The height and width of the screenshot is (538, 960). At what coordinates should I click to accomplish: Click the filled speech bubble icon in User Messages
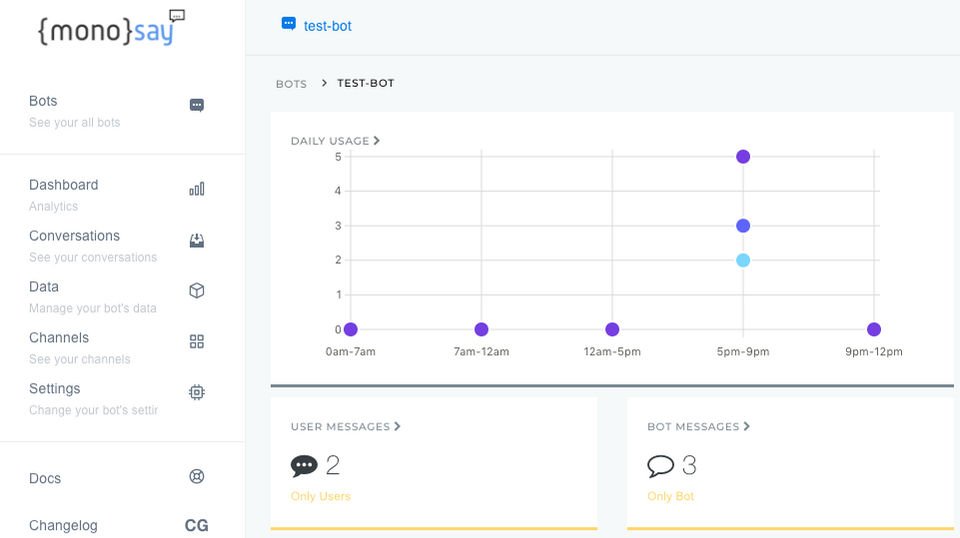[x=304, y=466]
